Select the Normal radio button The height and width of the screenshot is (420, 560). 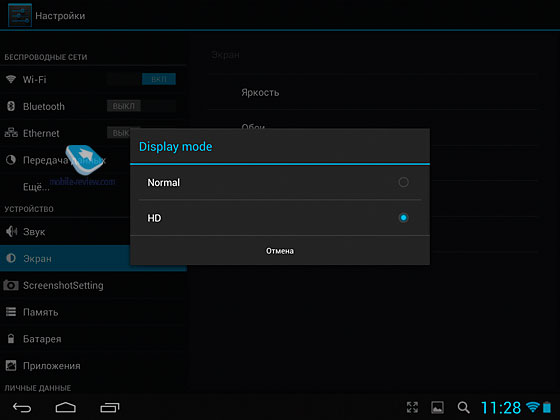(403, 182)
